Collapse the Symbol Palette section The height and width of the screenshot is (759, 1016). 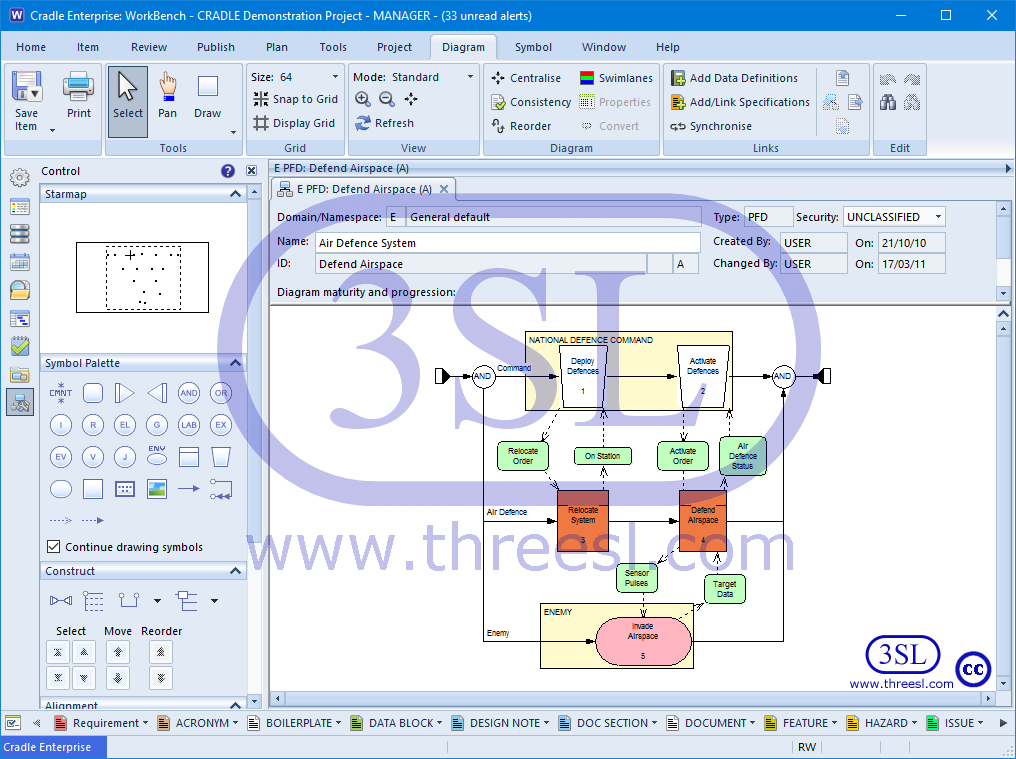(235, 363)
